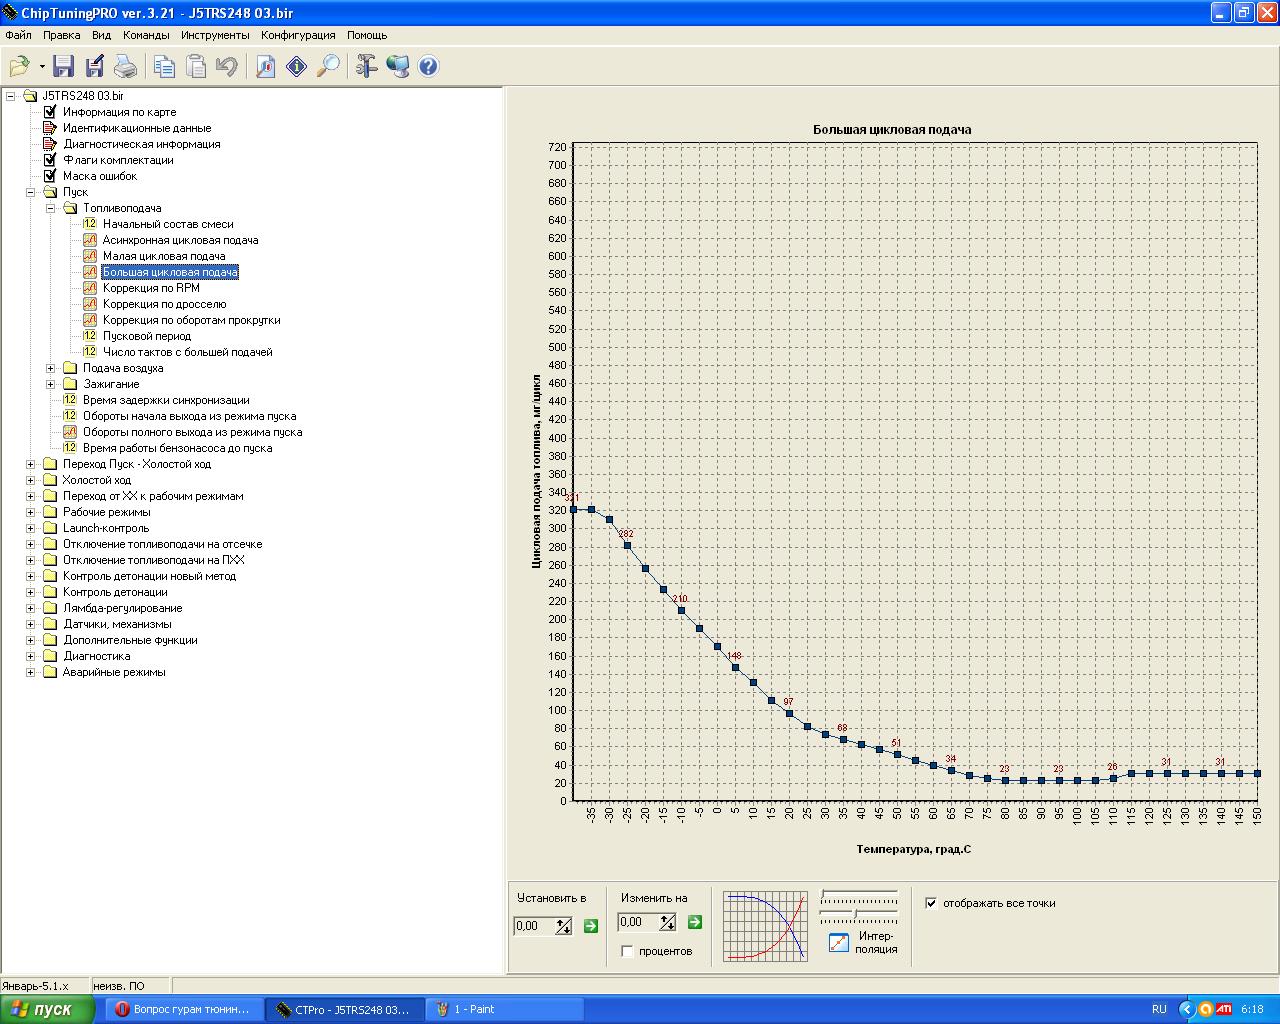Apply value with Установить в green arrow

[590, 926]
